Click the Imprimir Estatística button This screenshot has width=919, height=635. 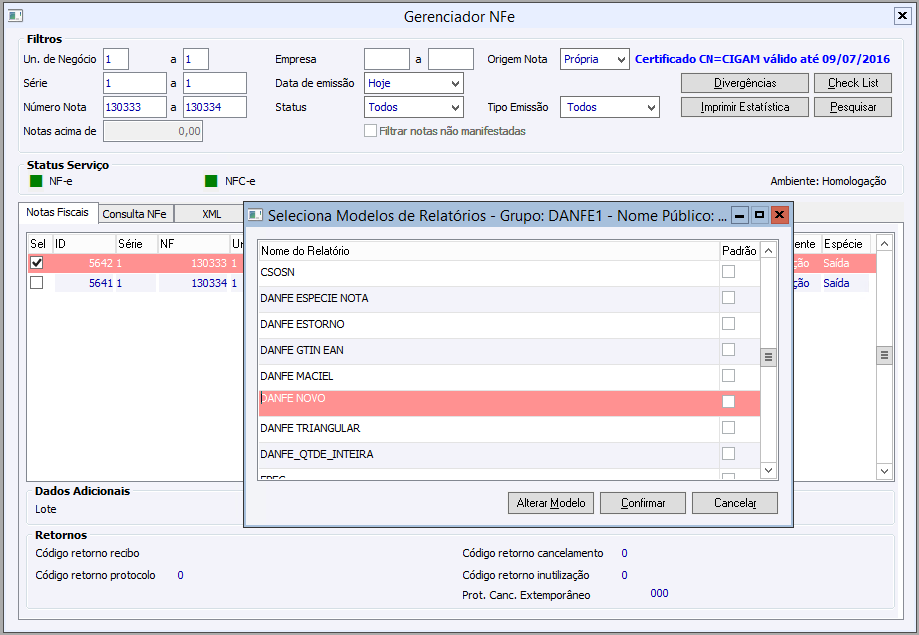coord(744,107)
